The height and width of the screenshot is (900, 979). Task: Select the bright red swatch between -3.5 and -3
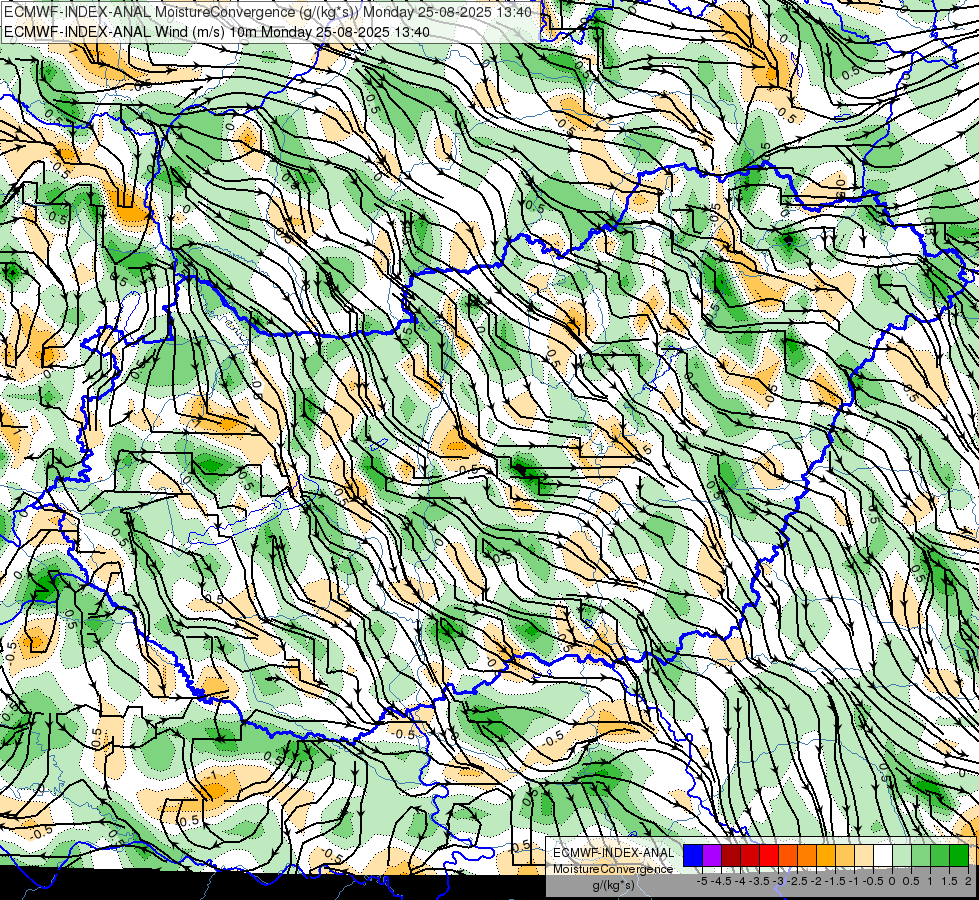(x=769, y=855)
